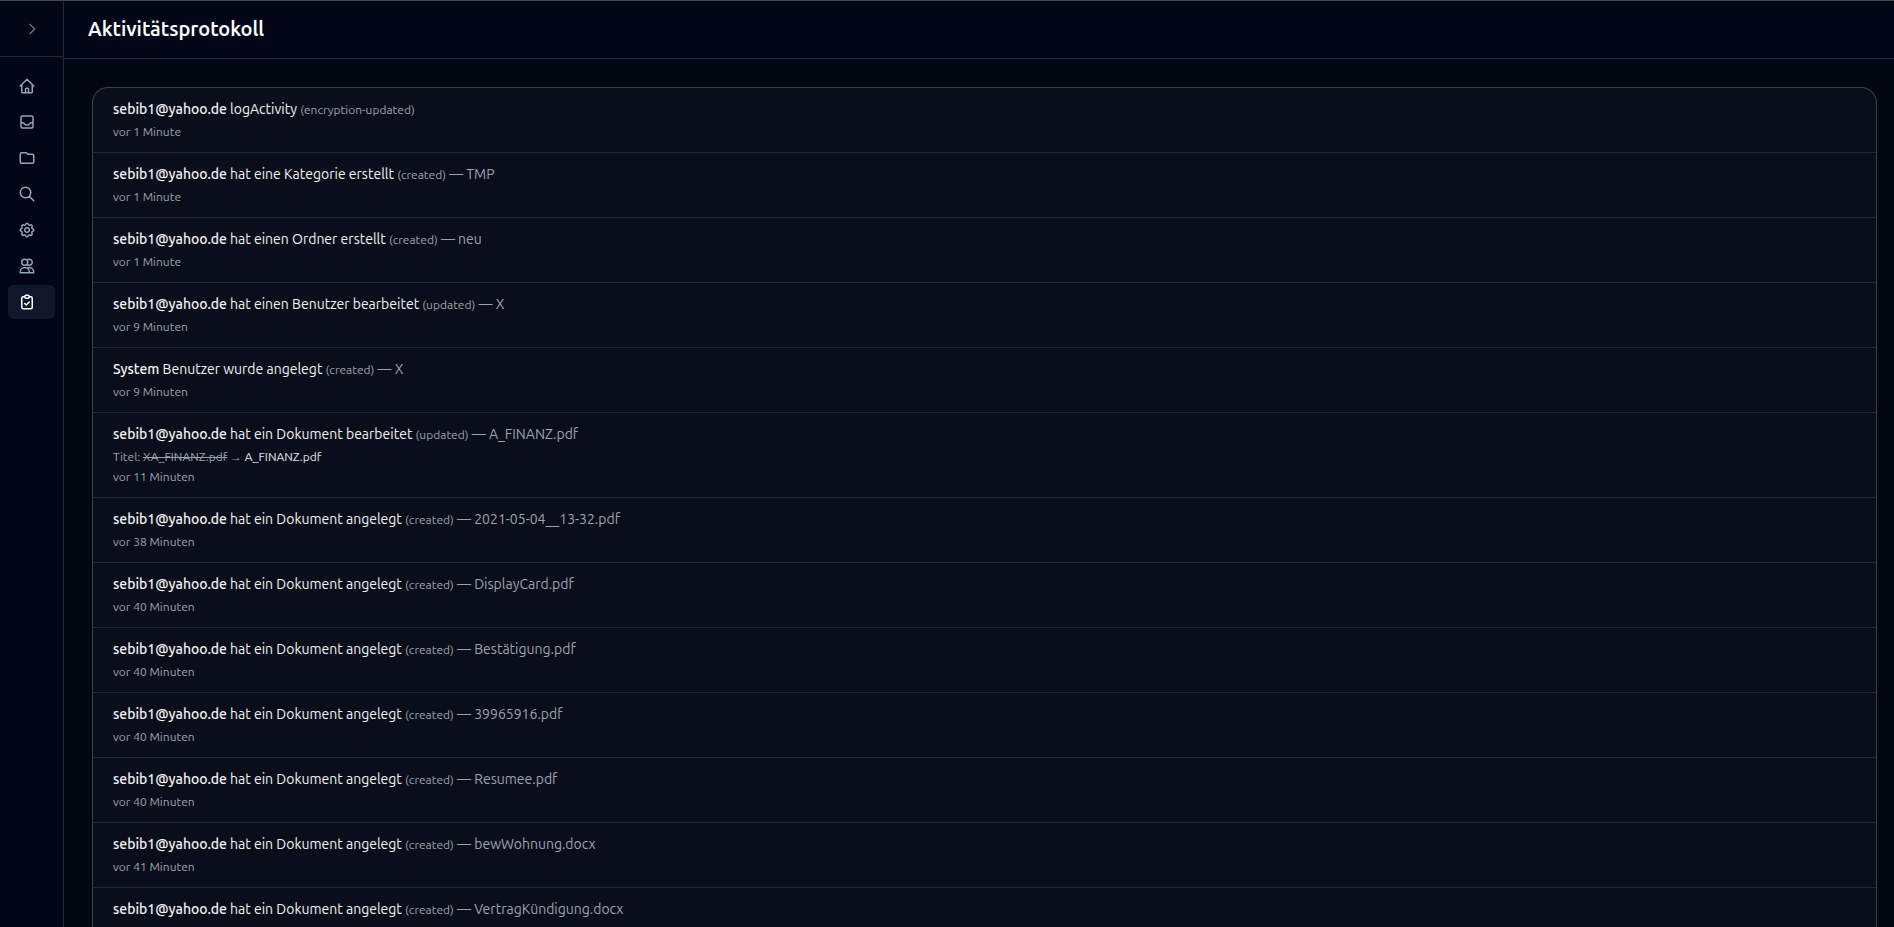Open the Settings gear icon in sidebar
1894x927 pixels.
tap(27, 230)
